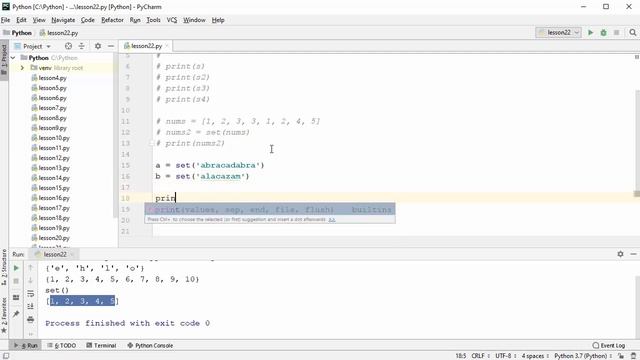Collapse all icon in Project panel
Image resolution: width=640 pixels, height=360 pixels.
click(82, 46)
